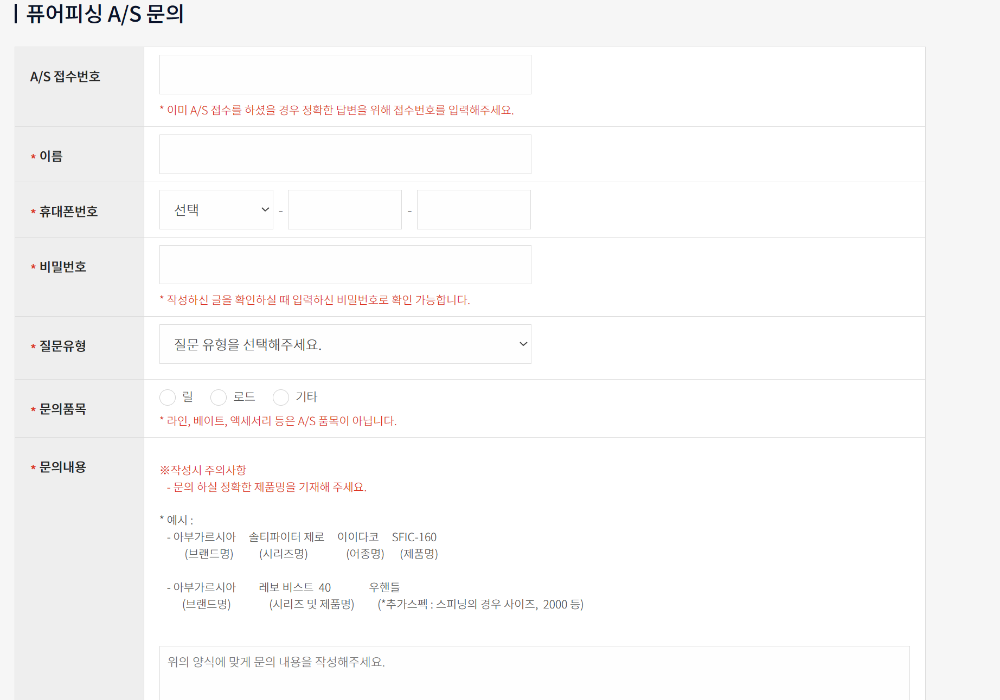Select the 릴 radio button under 문의품목

tap(167, 397)
